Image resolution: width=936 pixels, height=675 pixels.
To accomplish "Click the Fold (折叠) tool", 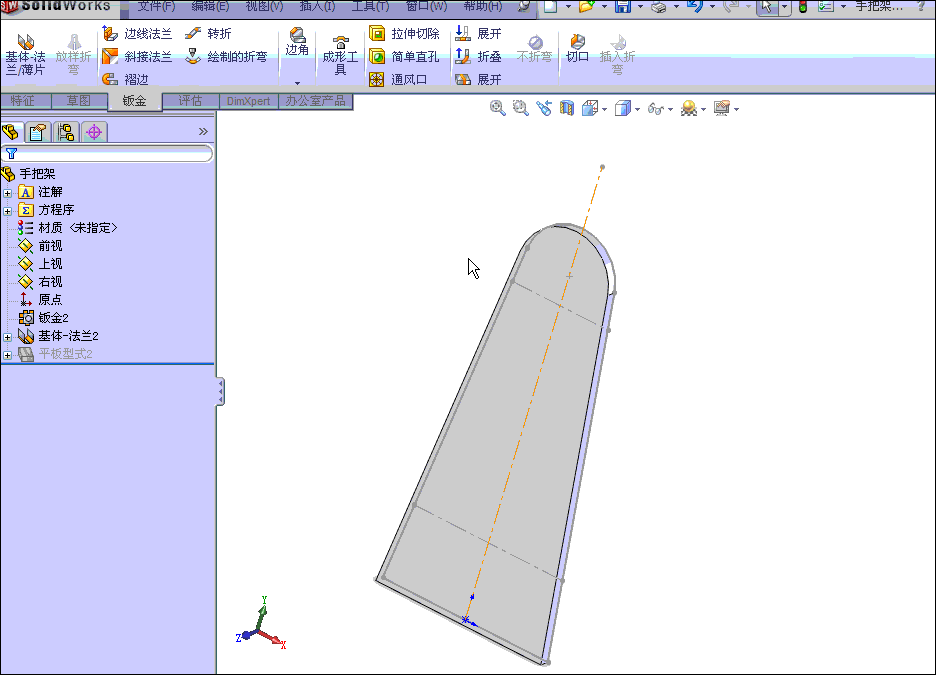I will point(478,57).
